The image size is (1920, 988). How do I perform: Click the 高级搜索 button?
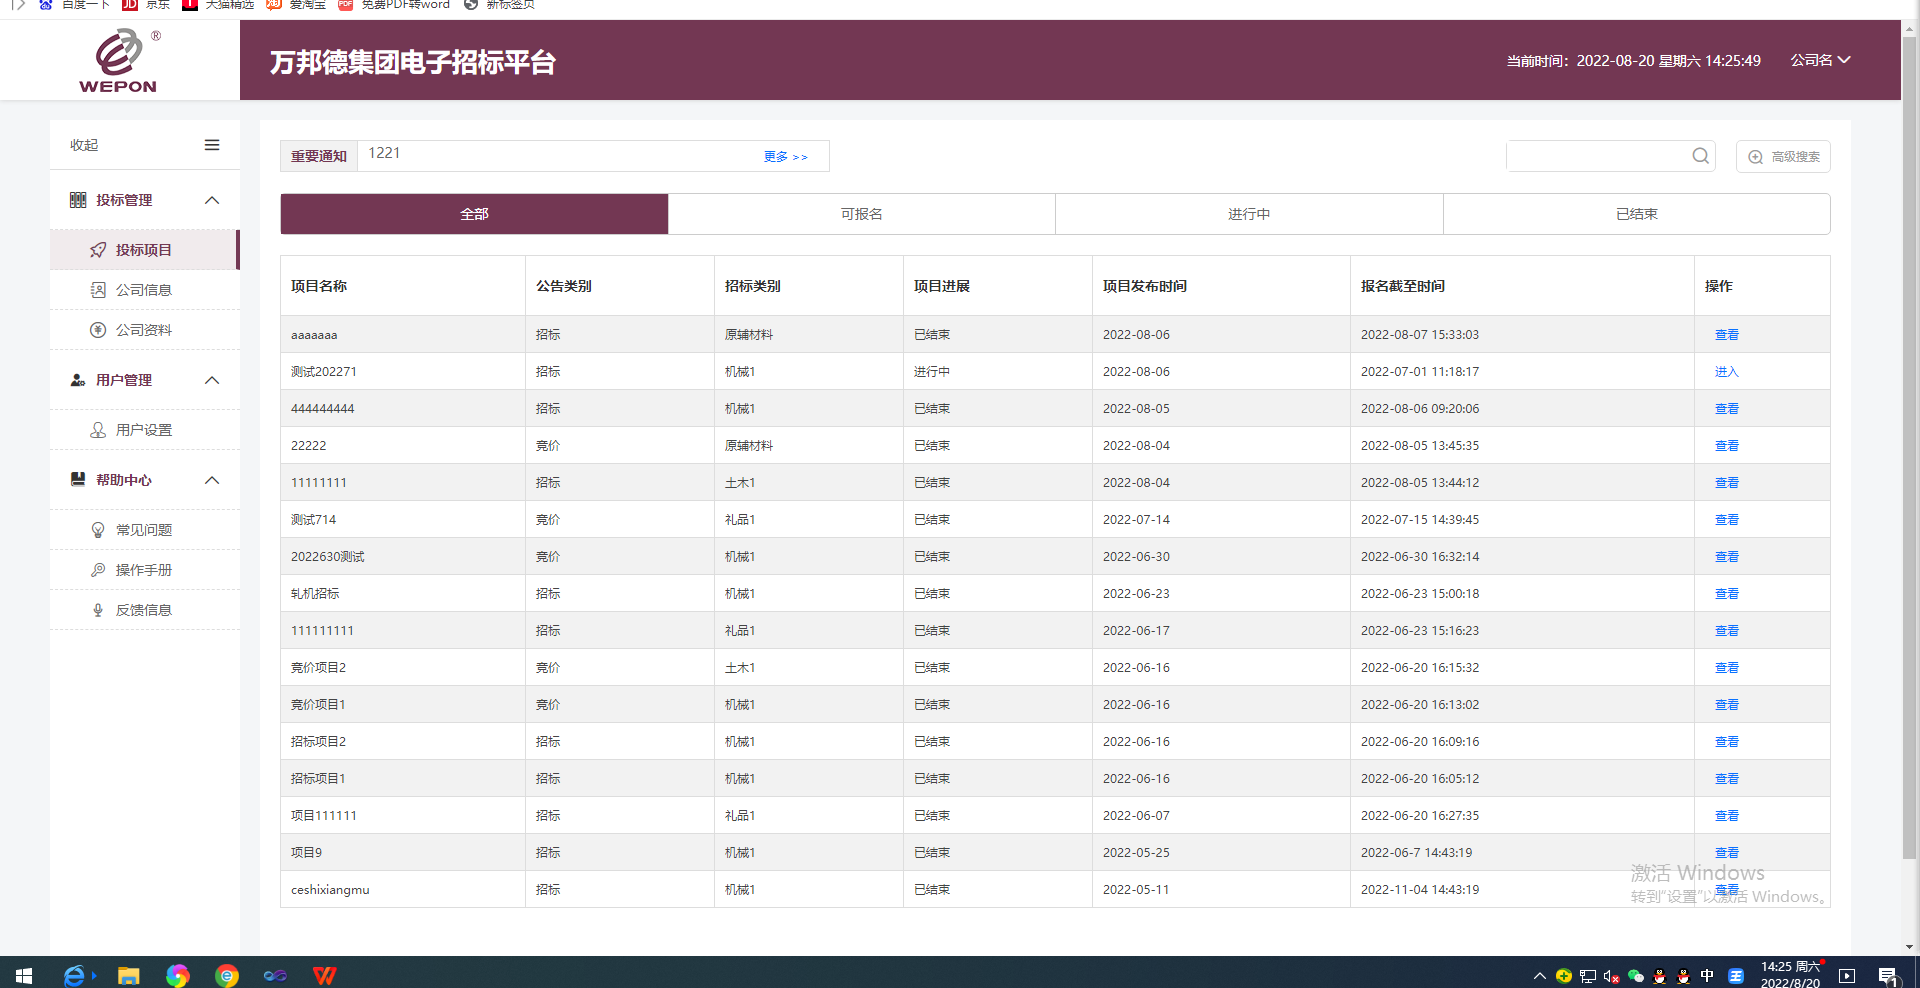(x=1784, y=157)
